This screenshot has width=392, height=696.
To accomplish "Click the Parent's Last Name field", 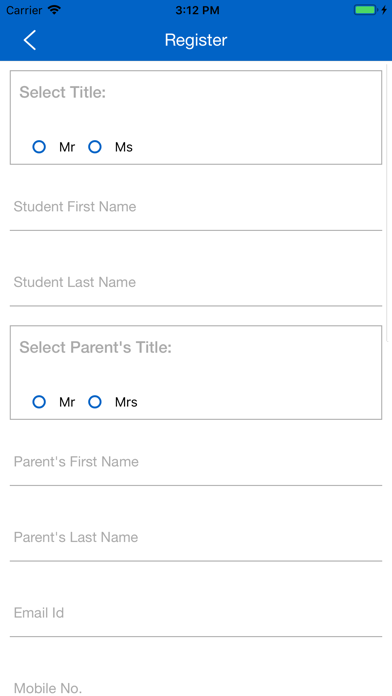I will (x=196, y=537).
